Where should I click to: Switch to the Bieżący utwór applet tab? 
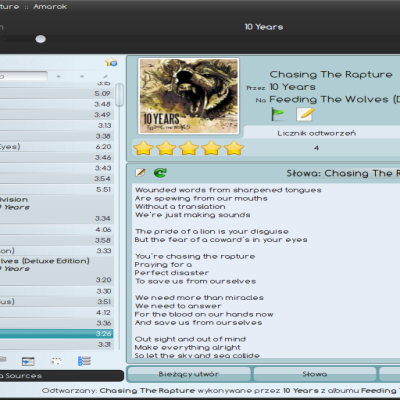coord(189,374)
